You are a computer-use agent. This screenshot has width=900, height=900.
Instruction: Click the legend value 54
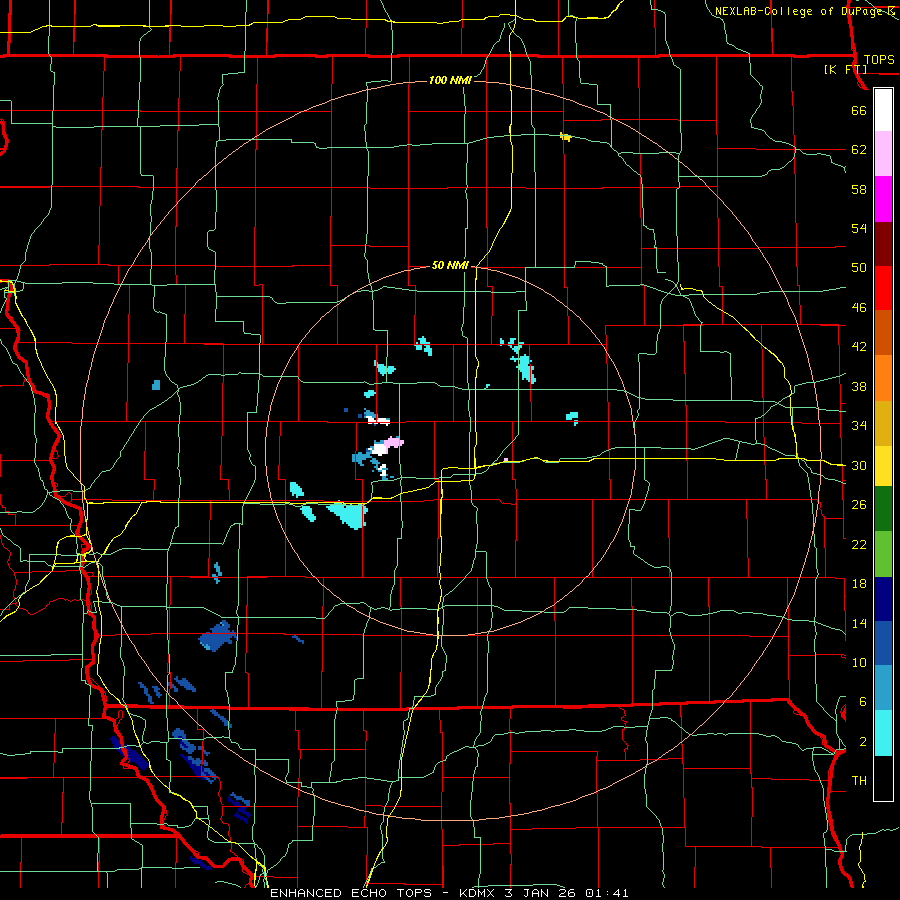[x=859, y=228]
